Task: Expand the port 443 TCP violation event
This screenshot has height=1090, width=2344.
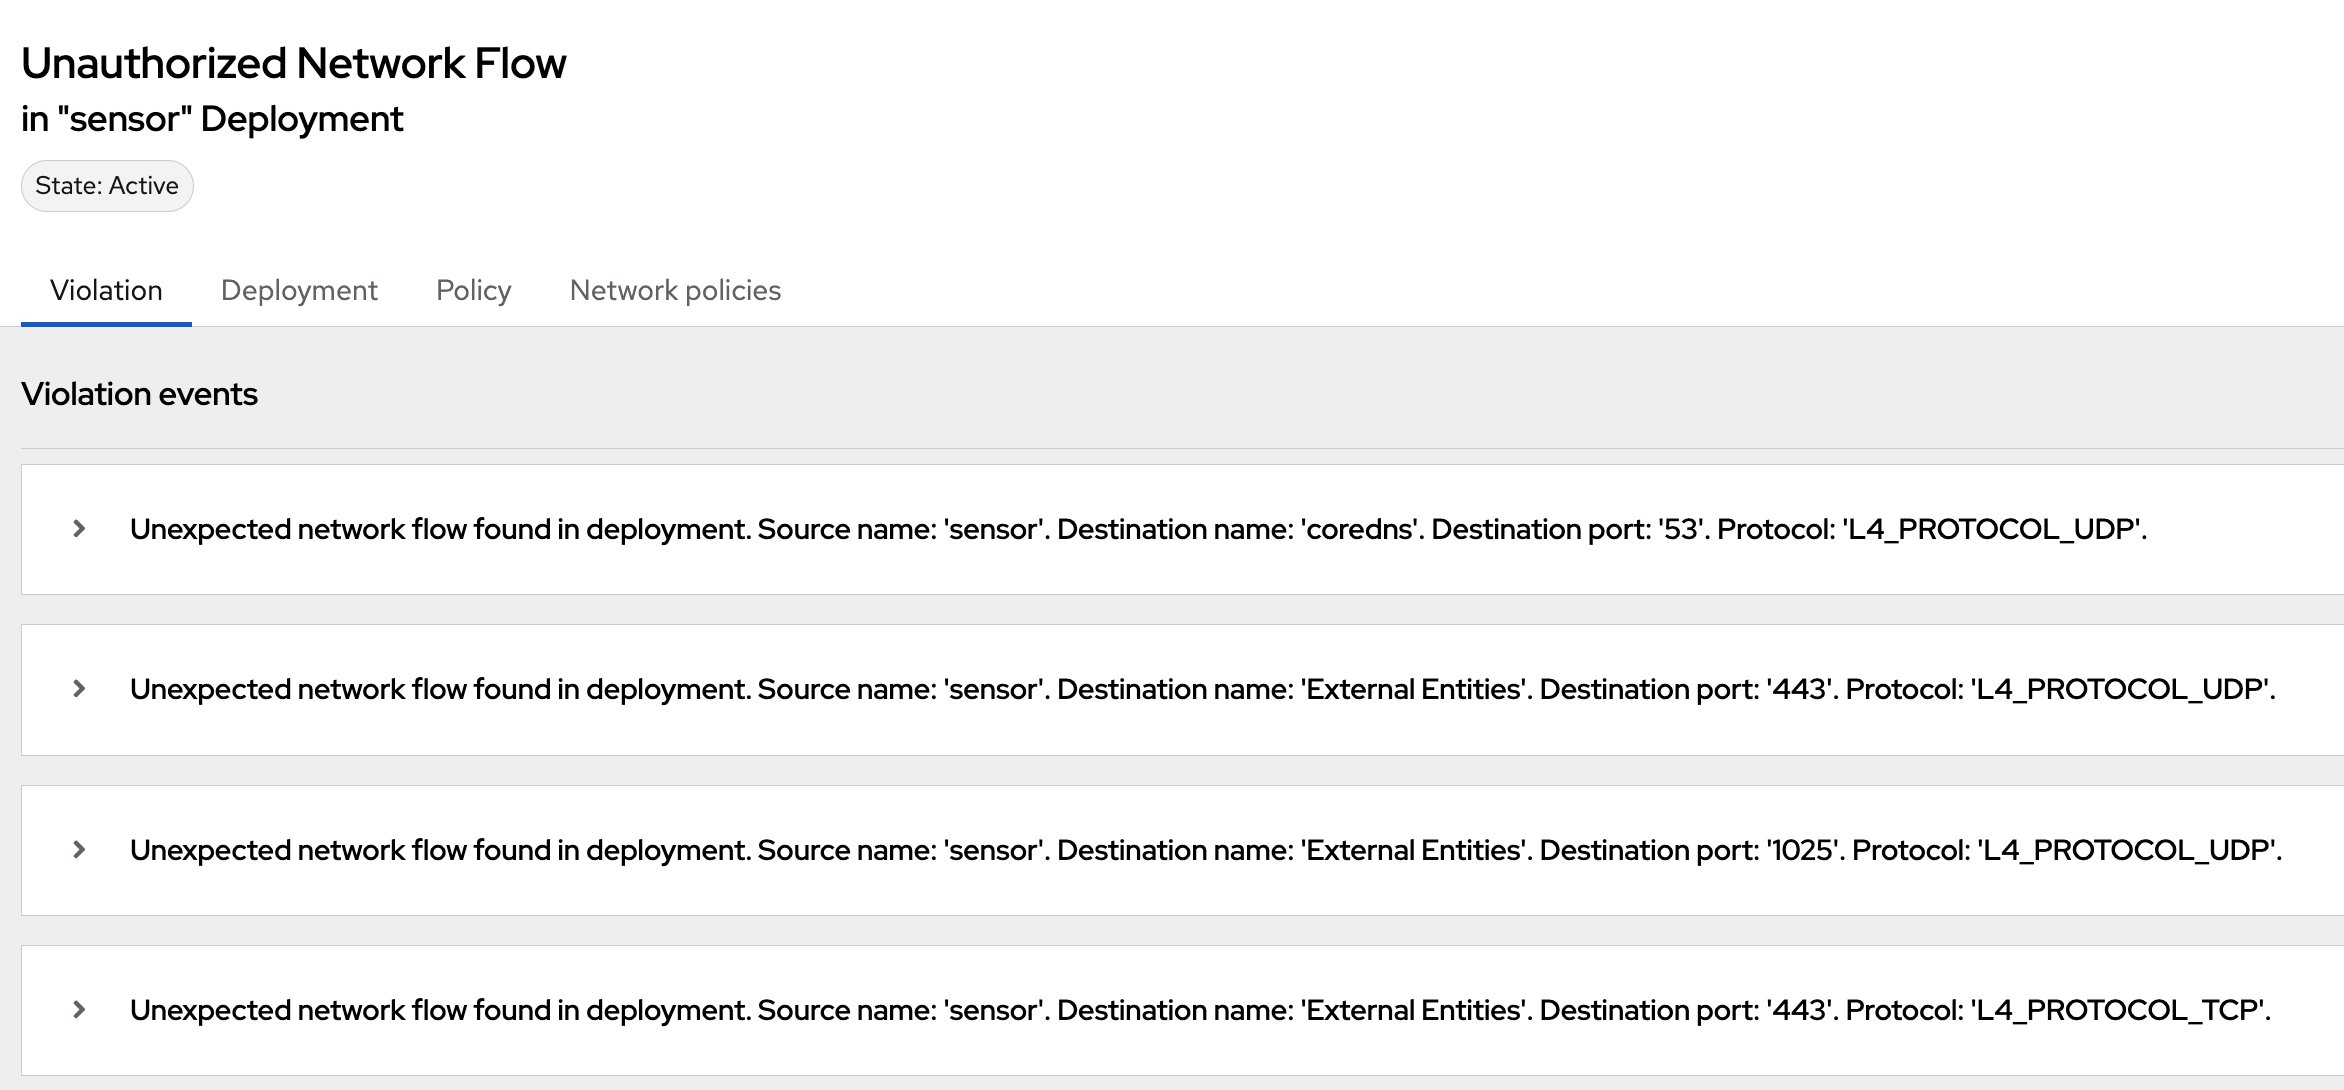Action: click(x=79, y=1010)
